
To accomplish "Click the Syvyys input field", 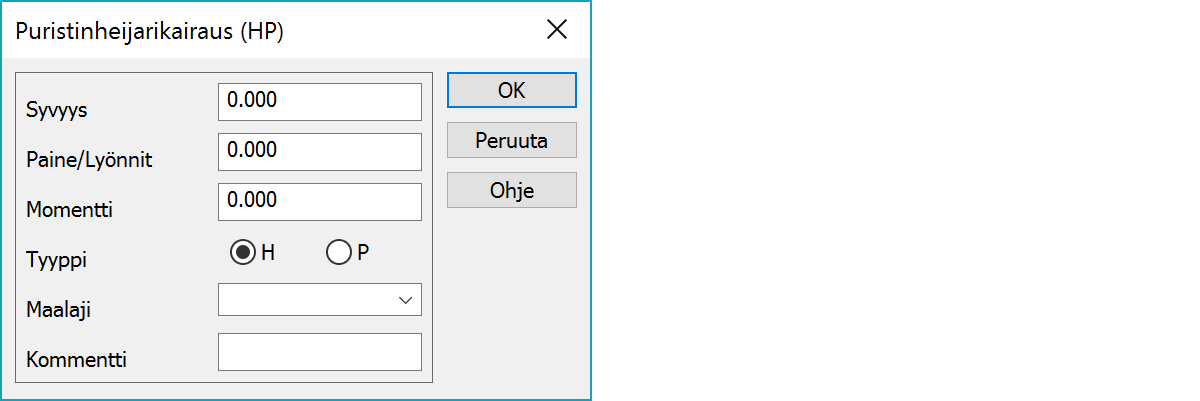I will 319,101.
